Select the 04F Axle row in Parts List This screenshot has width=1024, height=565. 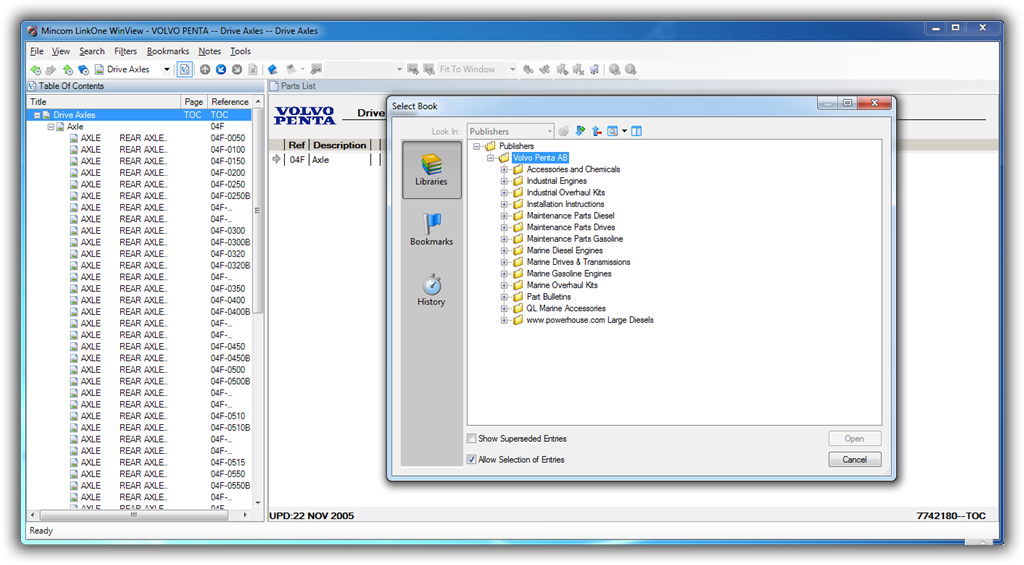pyautogui.click(x=327, y=159)
